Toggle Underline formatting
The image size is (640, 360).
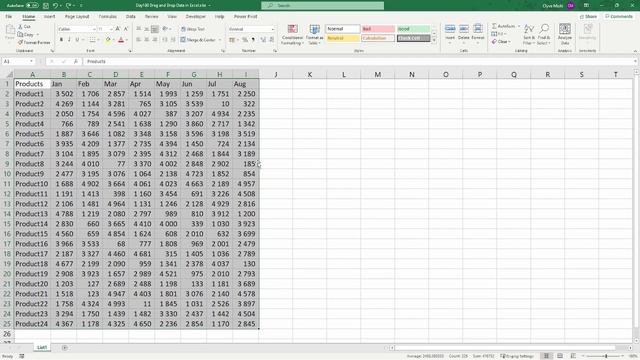click(x=77, y=40)
